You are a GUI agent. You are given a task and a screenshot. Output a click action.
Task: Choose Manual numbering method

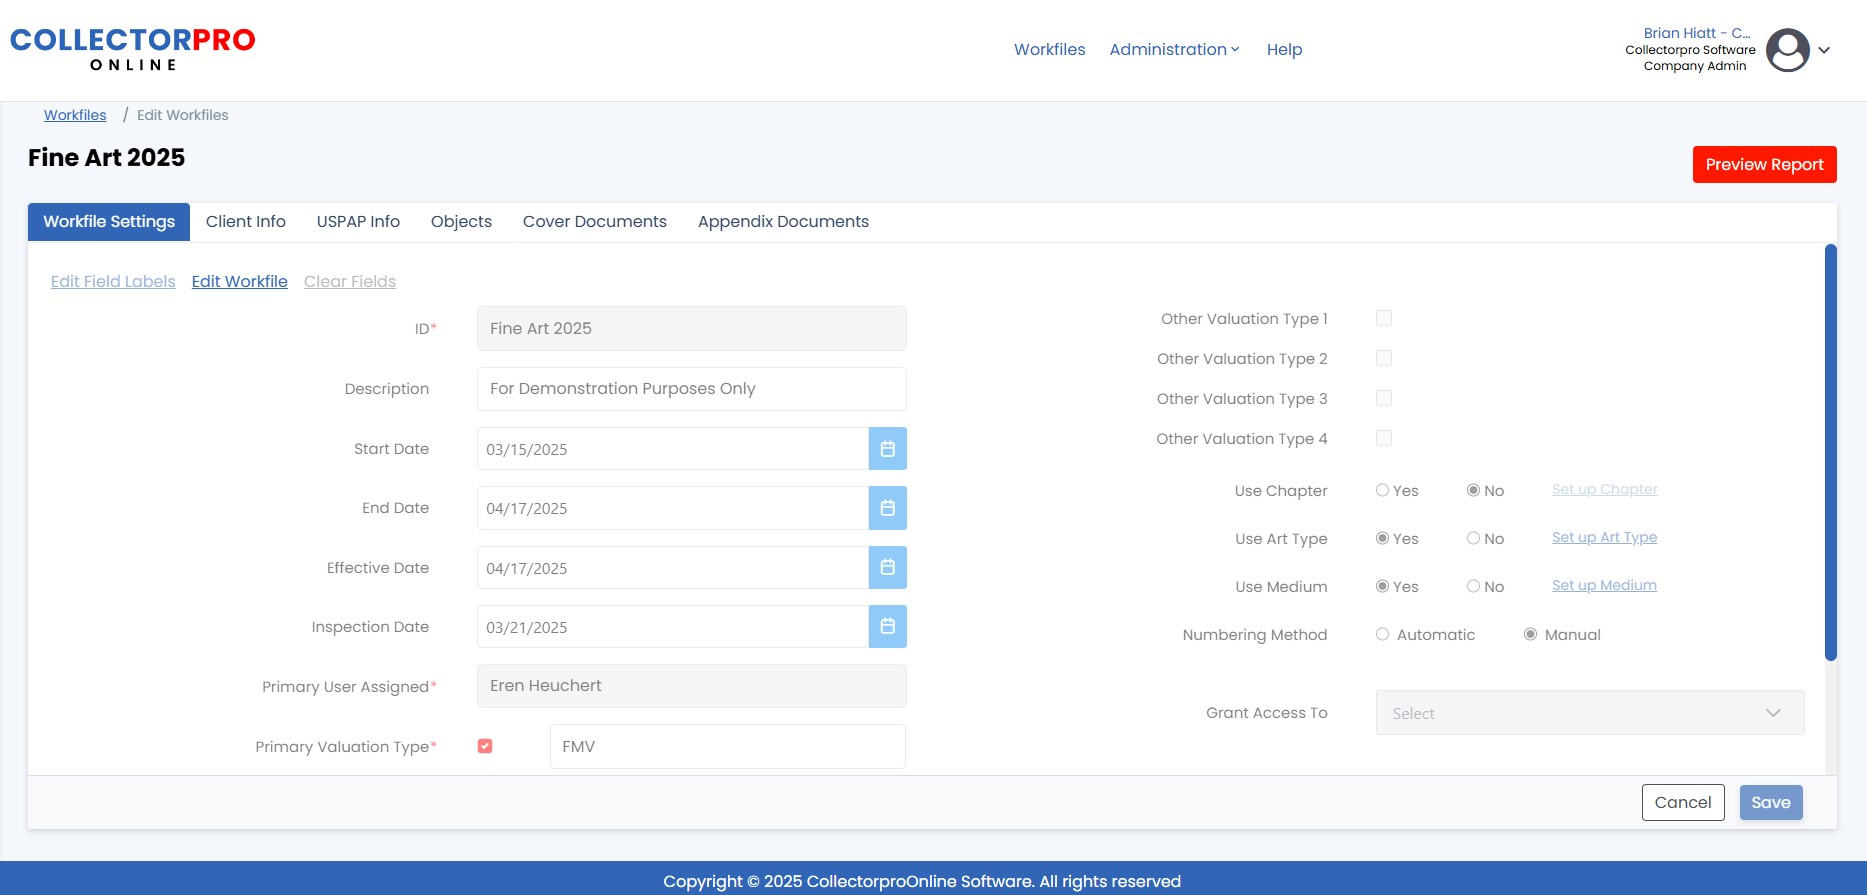(x=1530, y=634)
